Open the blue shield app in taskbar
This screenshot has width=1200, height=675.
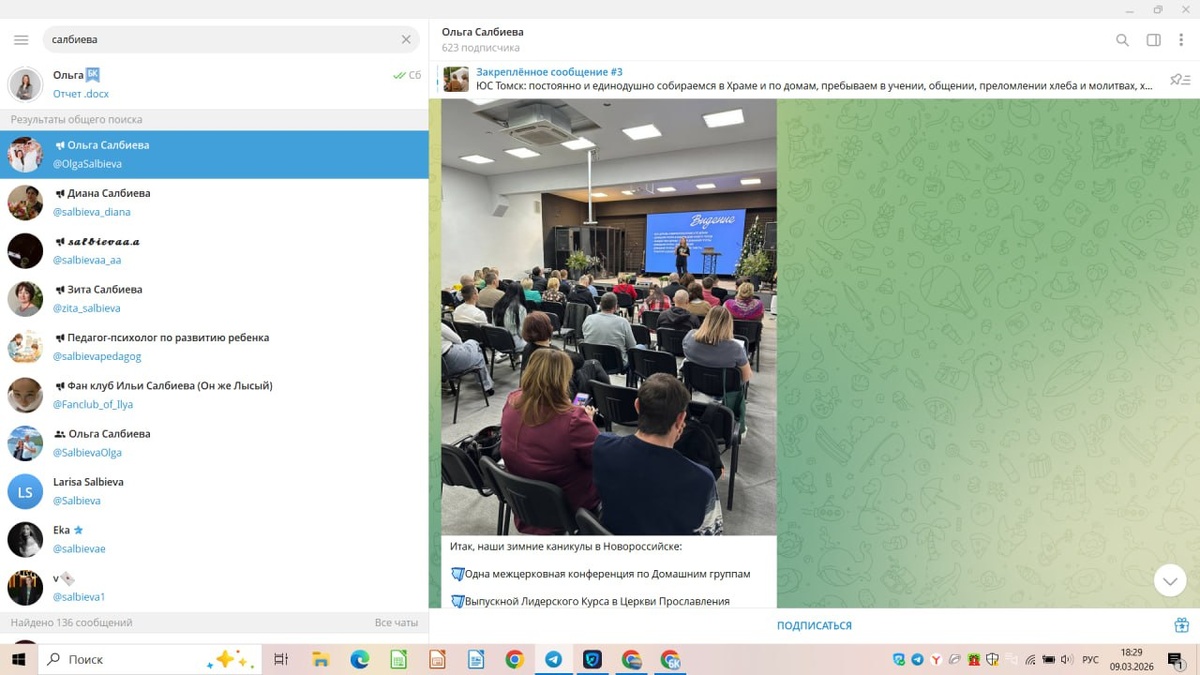(x=592, y=659)
